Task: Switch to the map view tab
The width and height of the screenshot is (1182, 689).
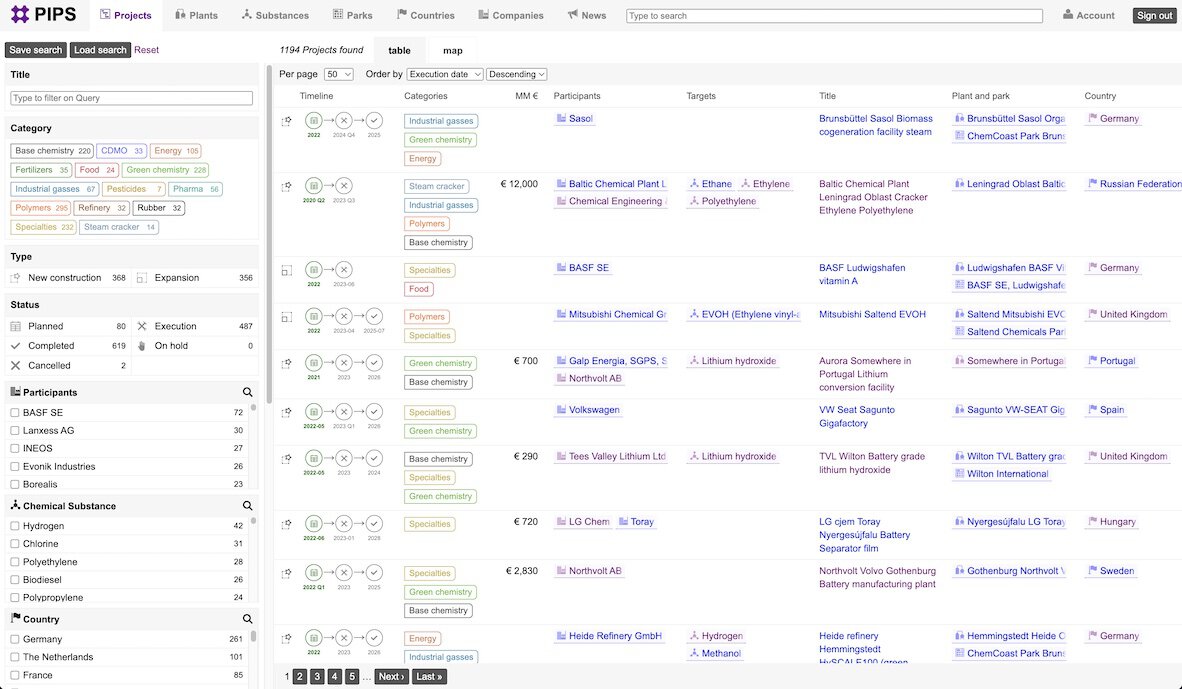Action: point(452,51)
